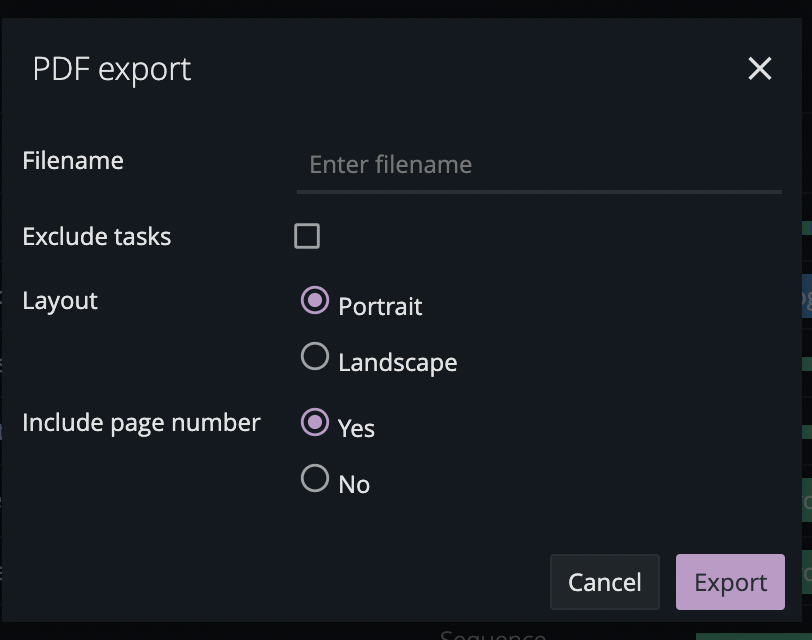Focus the filename input underline
This screenshot has width=812, height=640.
(540, 189)
